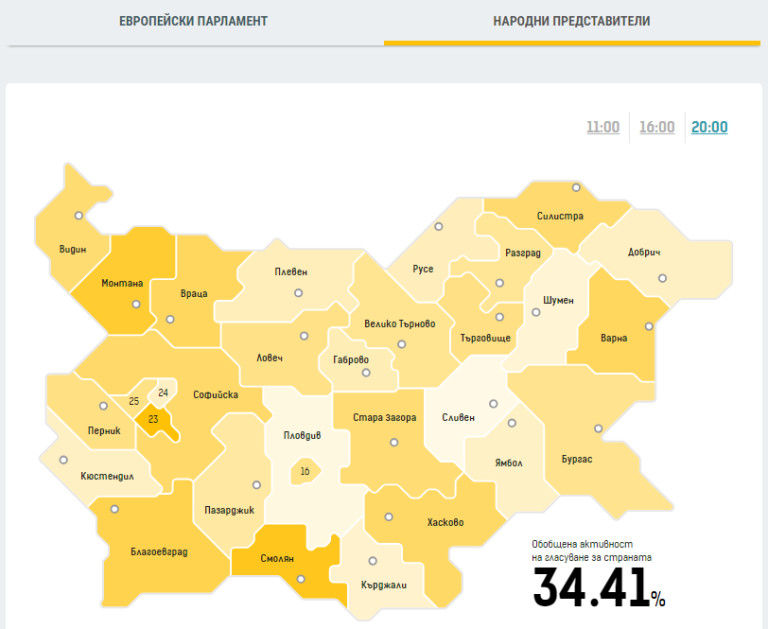Image resolution: width=768 pixels, height=629 pixels.
Task: Click the Видин city marker dot
Action: coord(78,215)
